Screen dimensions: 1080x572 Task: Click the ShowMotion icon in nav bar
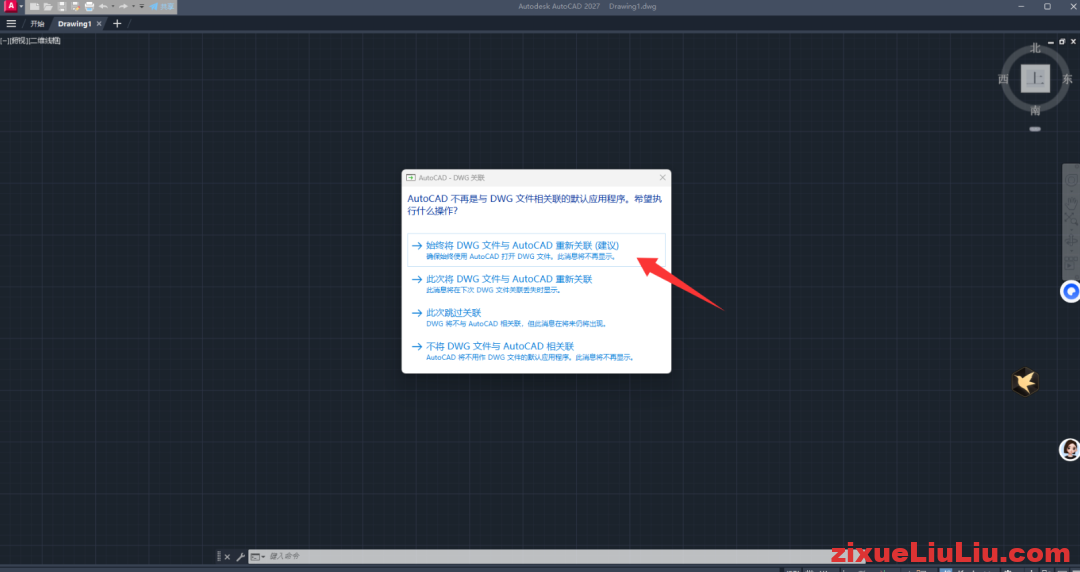point(1071,263)
